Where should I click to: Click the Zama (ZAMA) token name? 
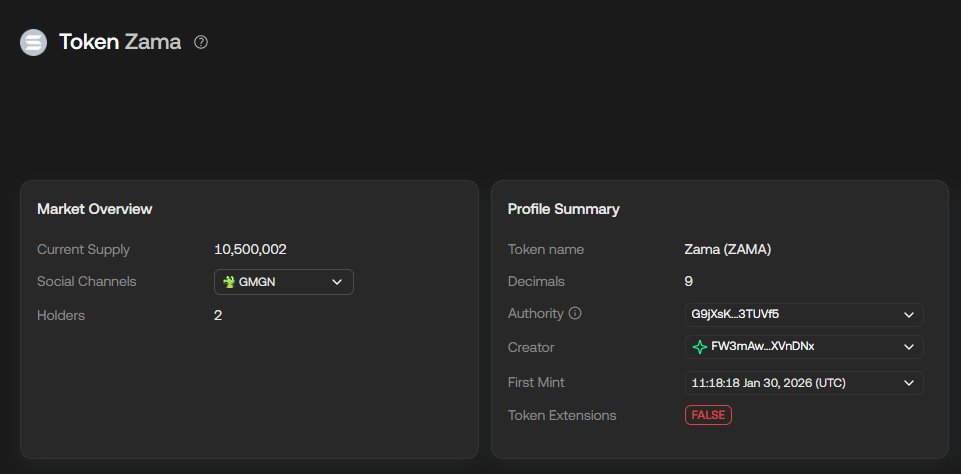(727, 249)
